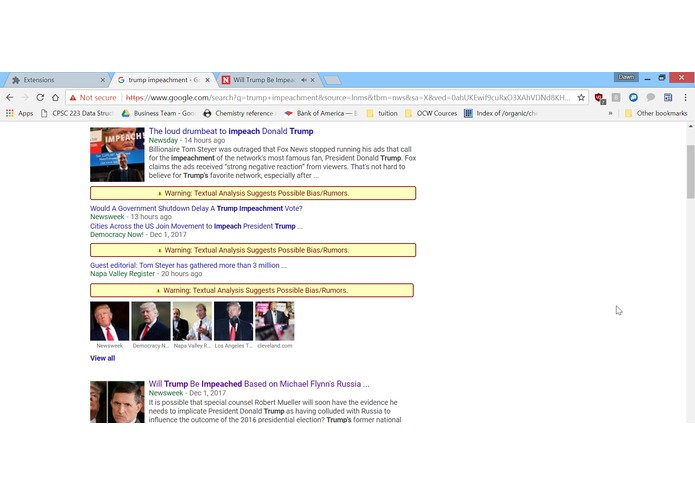Open the Government Shutdown Delay Newsweek article
The width and height of the screenshot is (695, 494).
(196, 208)
